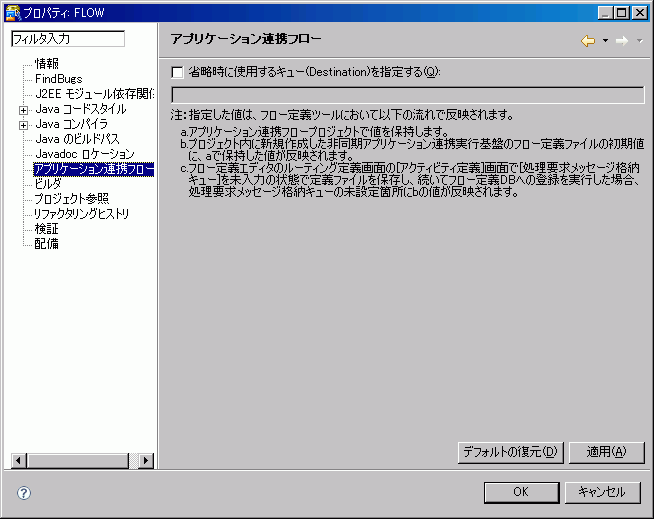The width and height of the screenshot is (654, 519).
Task: Click the help question mark icon
Action: (x=24, y=493)
